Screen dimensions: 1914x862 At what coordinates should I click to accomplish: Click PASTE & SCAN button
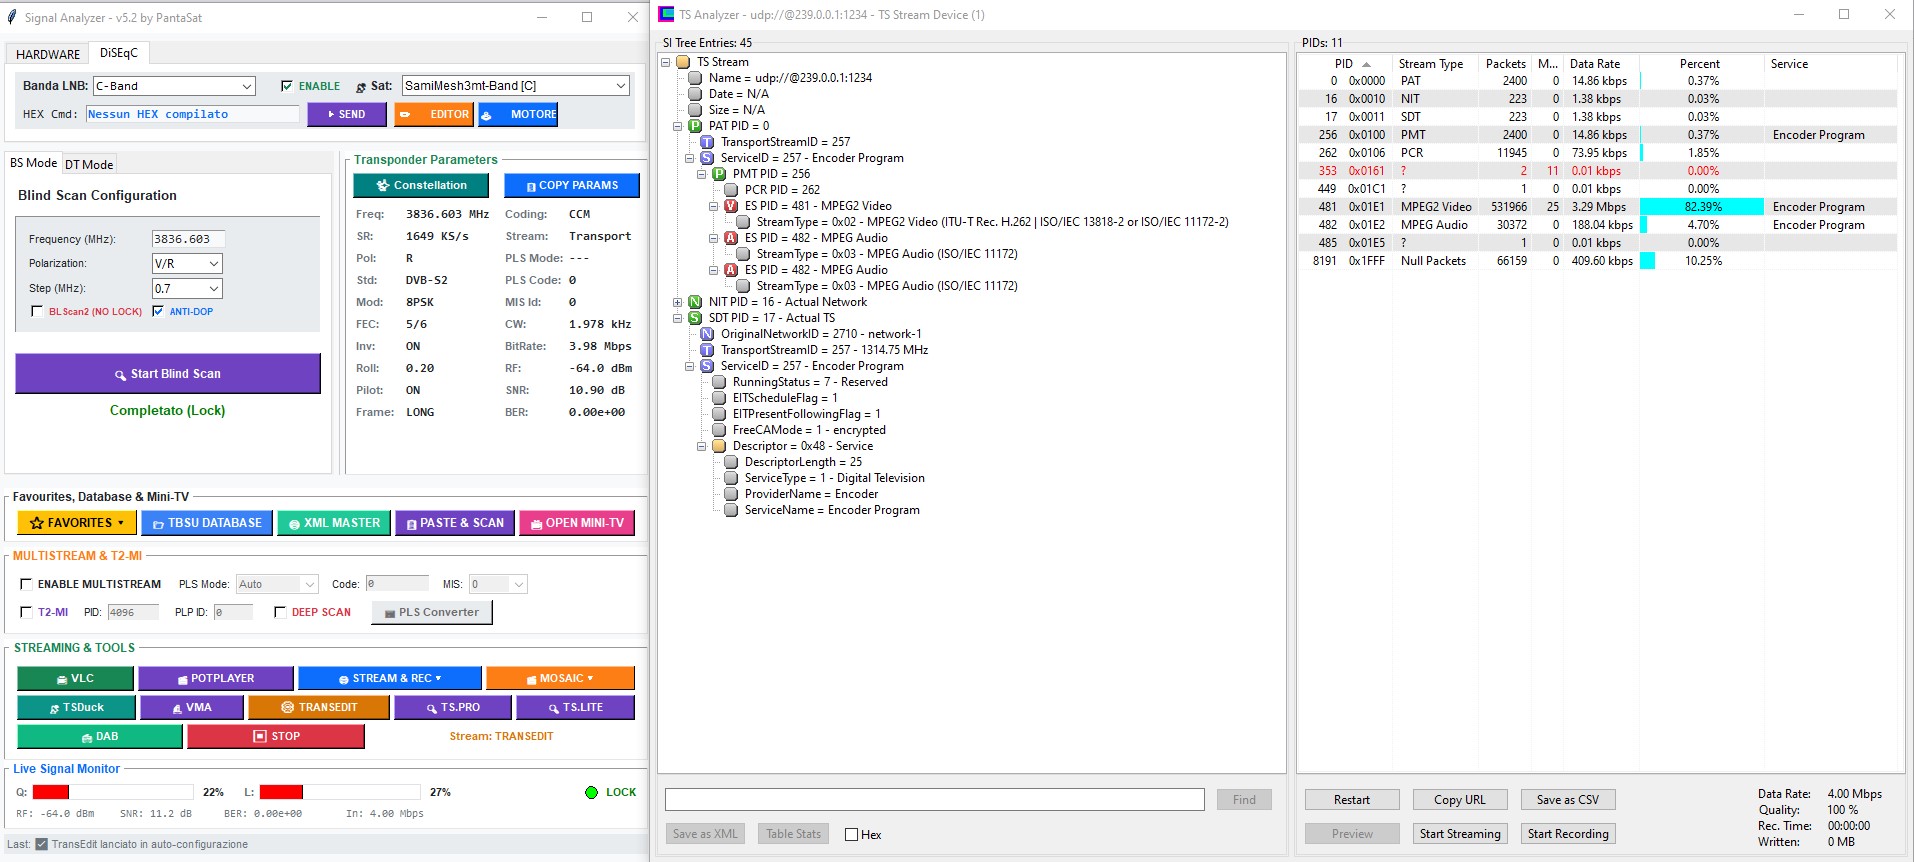[455, 523]
